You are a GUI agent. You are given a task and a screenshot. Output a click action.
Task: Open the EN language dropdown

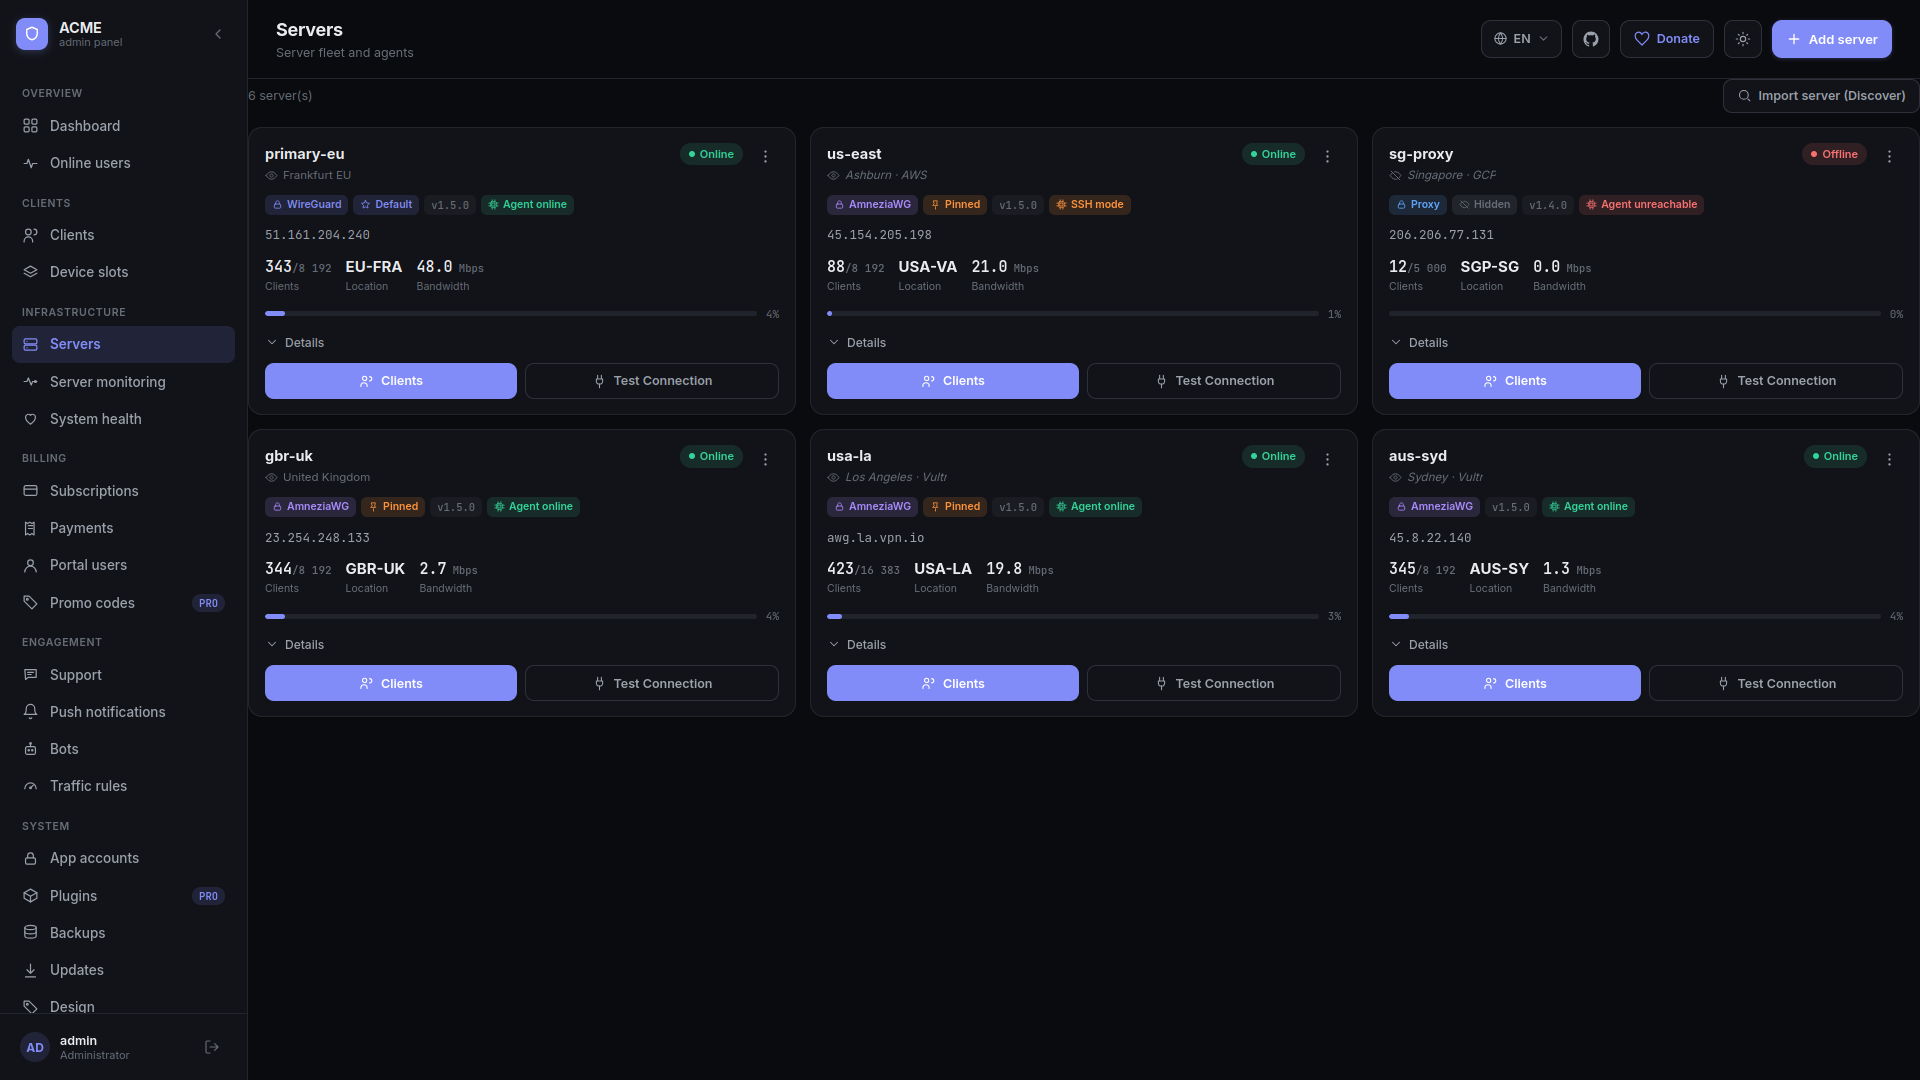point(1520,39)
